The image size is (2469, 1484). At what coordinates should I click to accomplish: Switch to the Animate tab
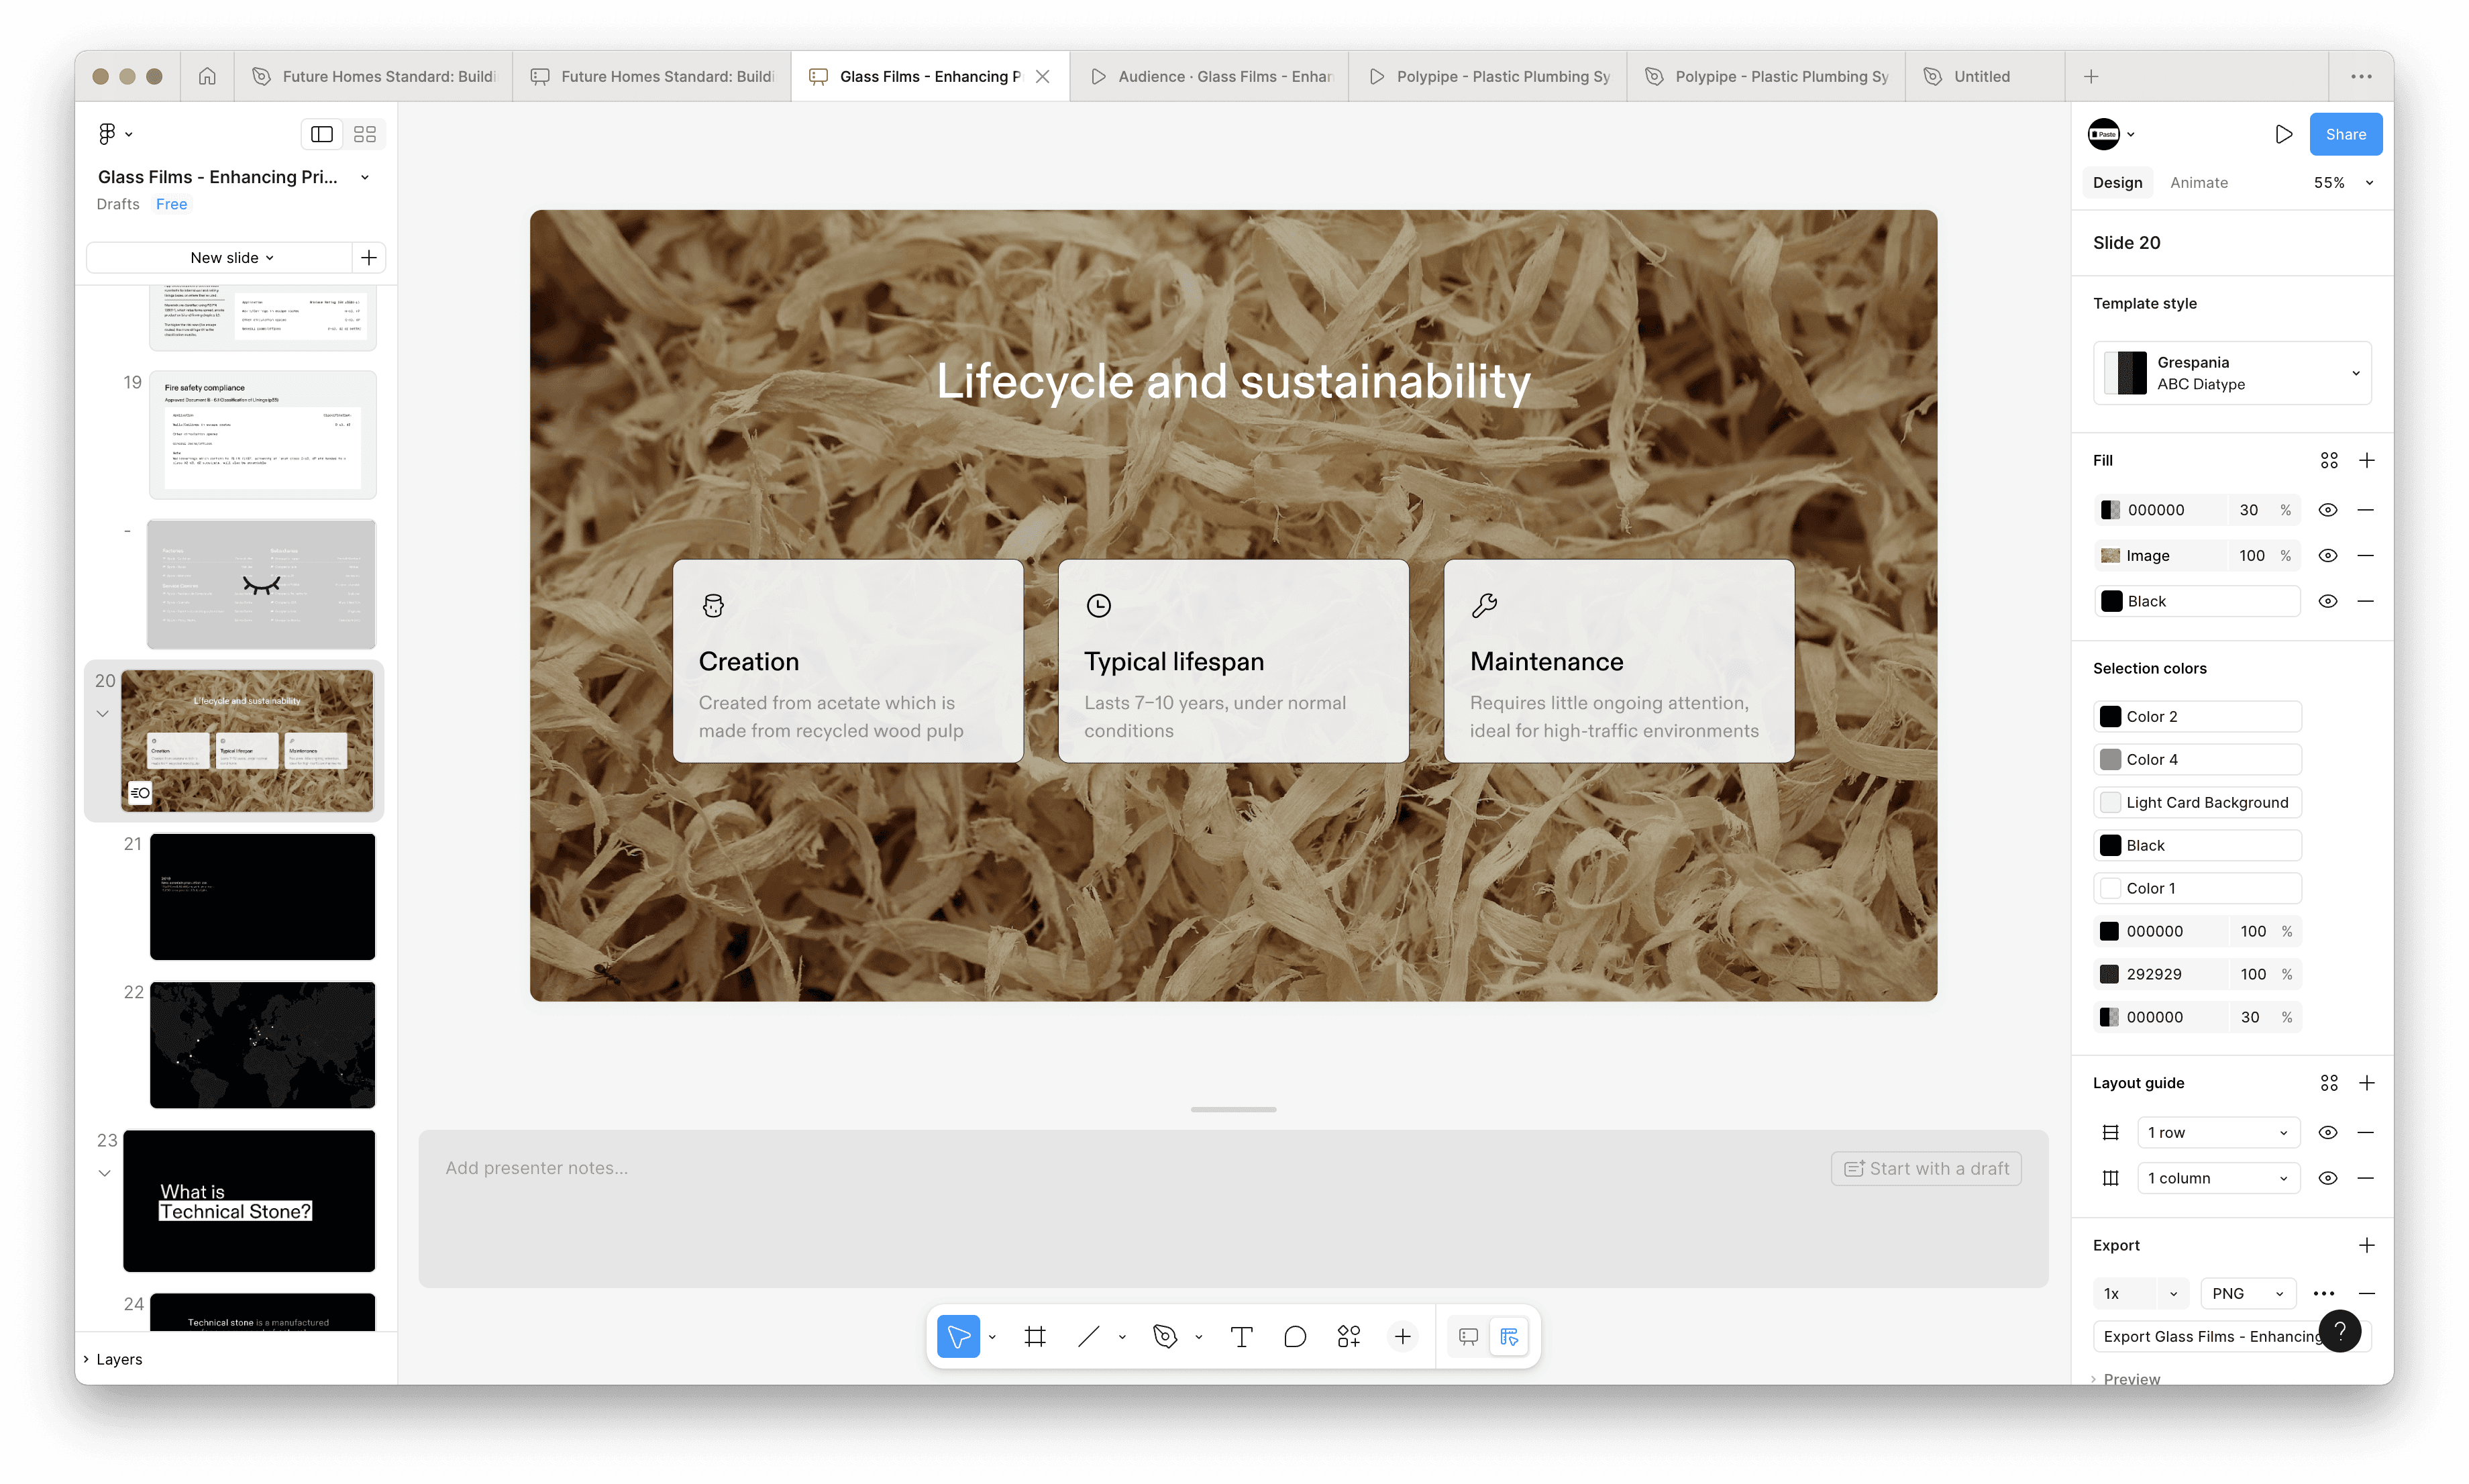(2198, 183)
